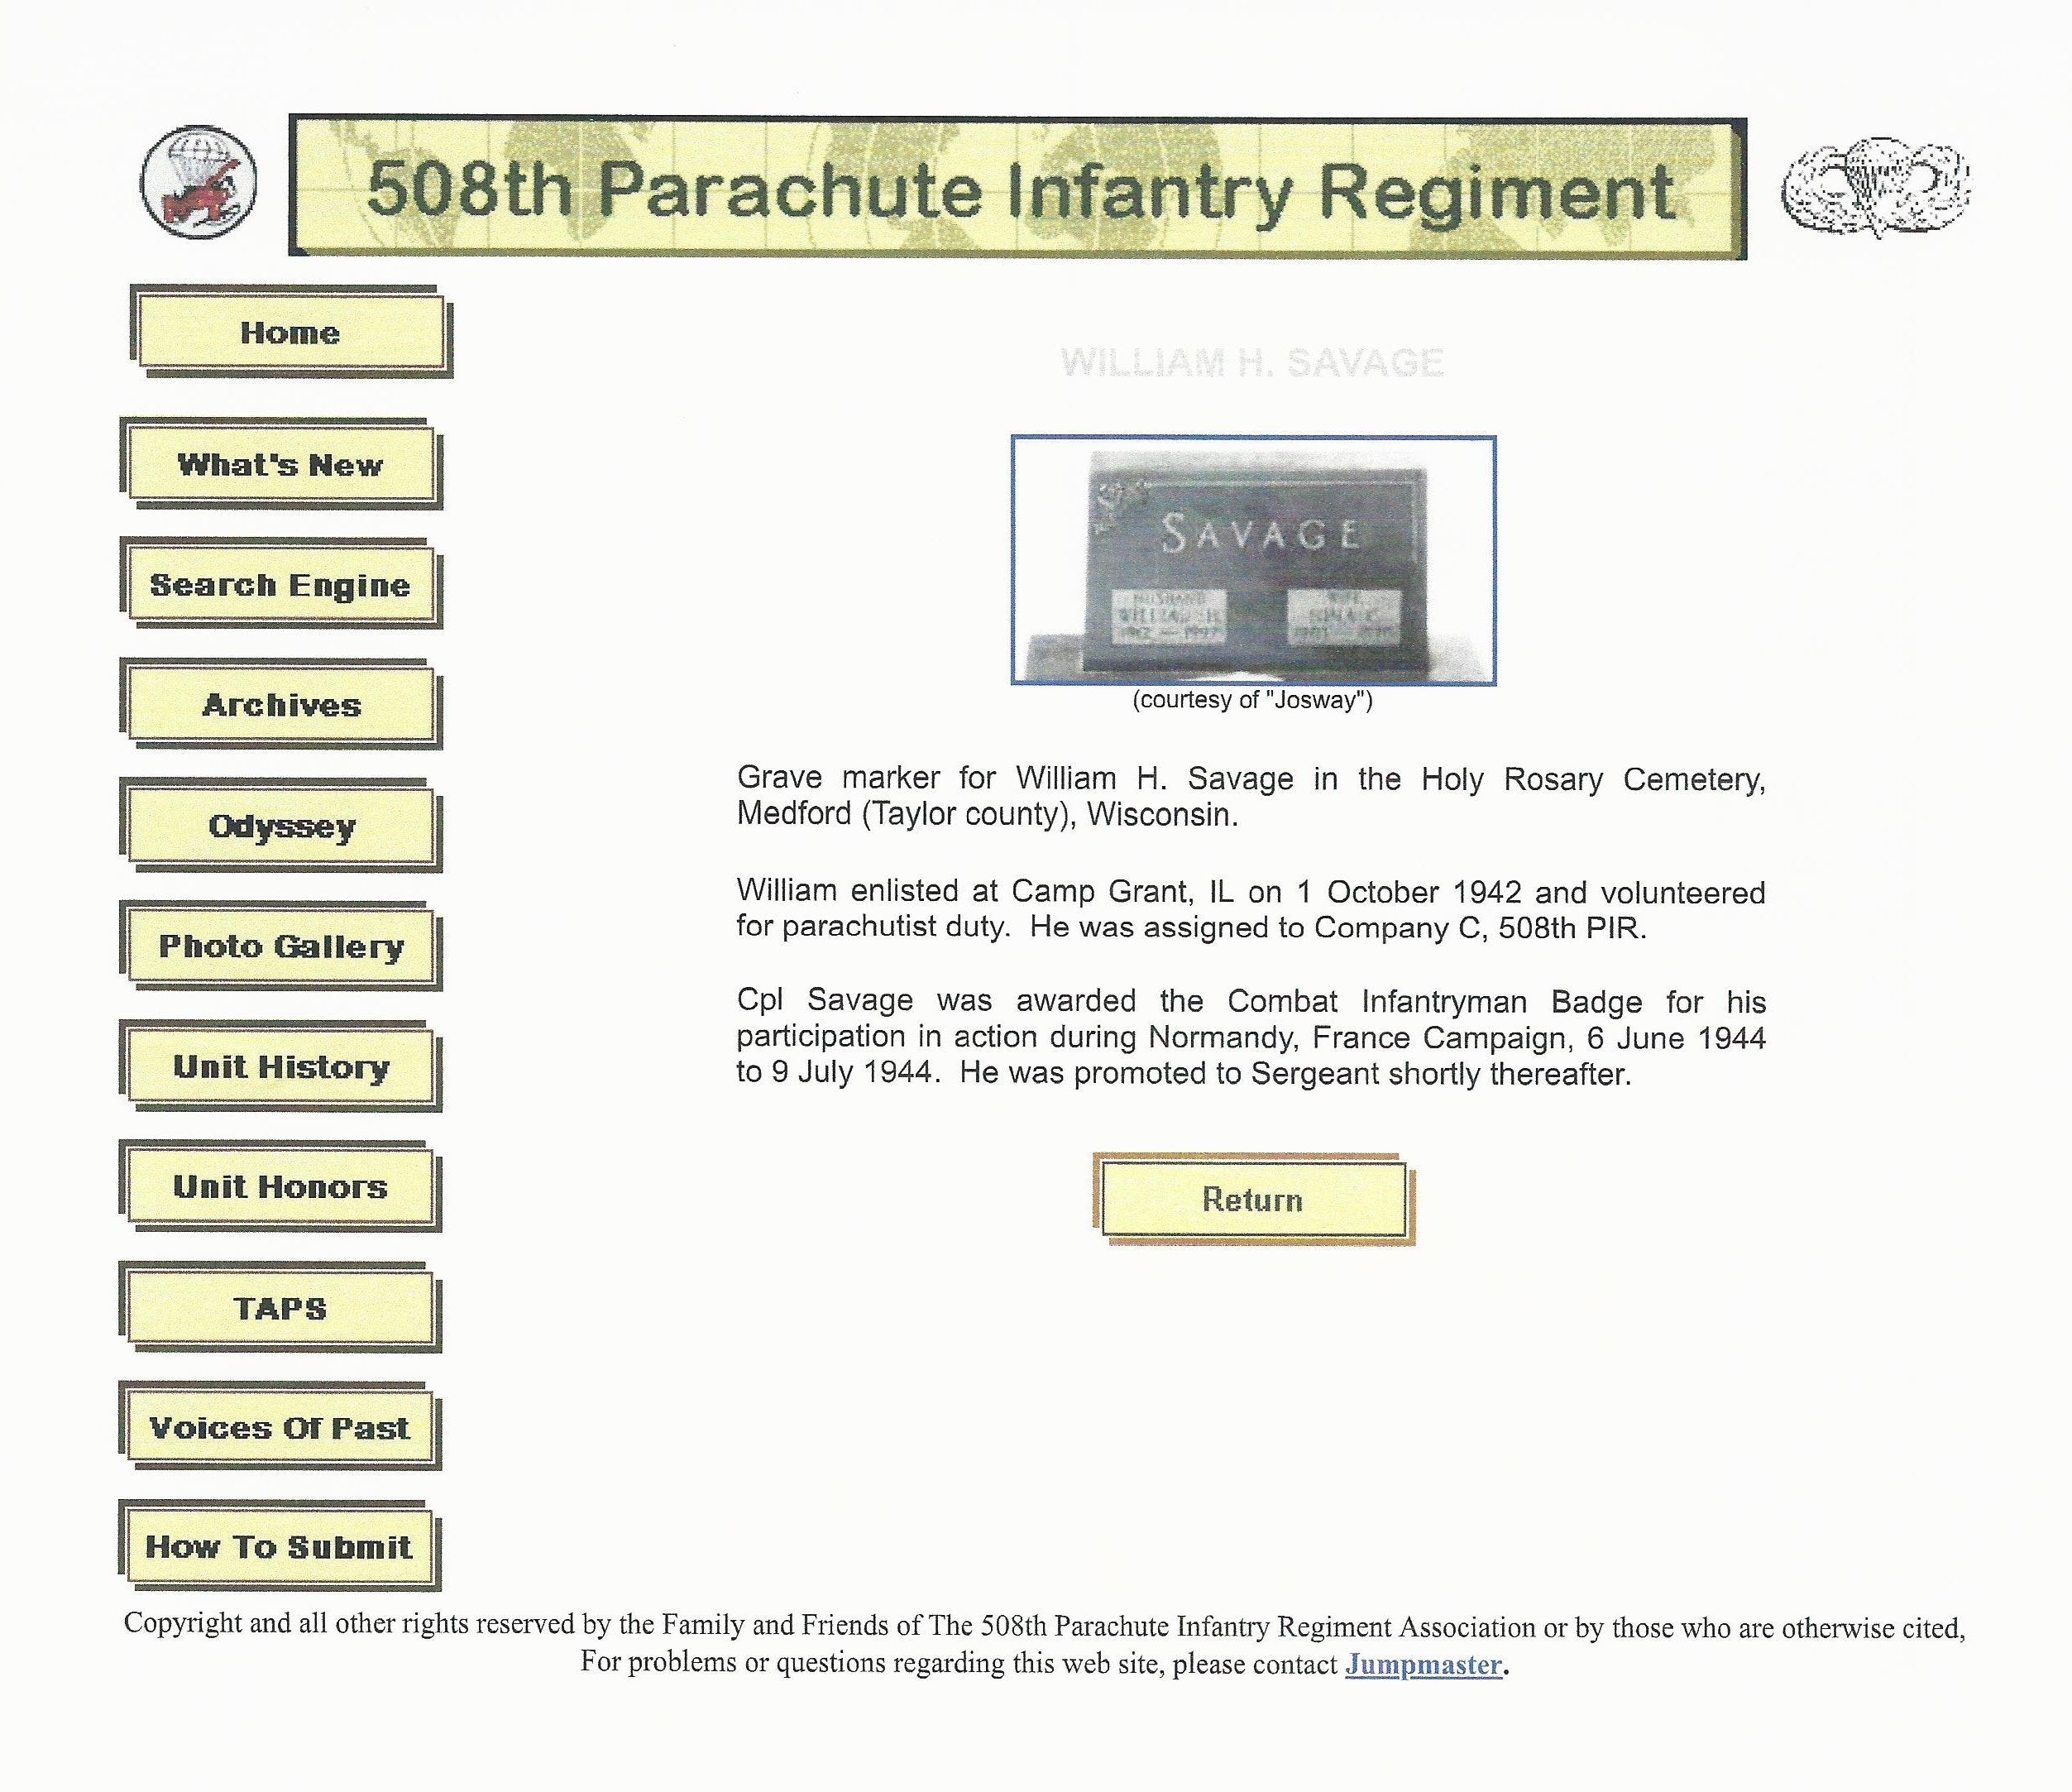Browse the Archives section
Image resolution: width=2072 pixels, height=1792 pixels.
280,704
